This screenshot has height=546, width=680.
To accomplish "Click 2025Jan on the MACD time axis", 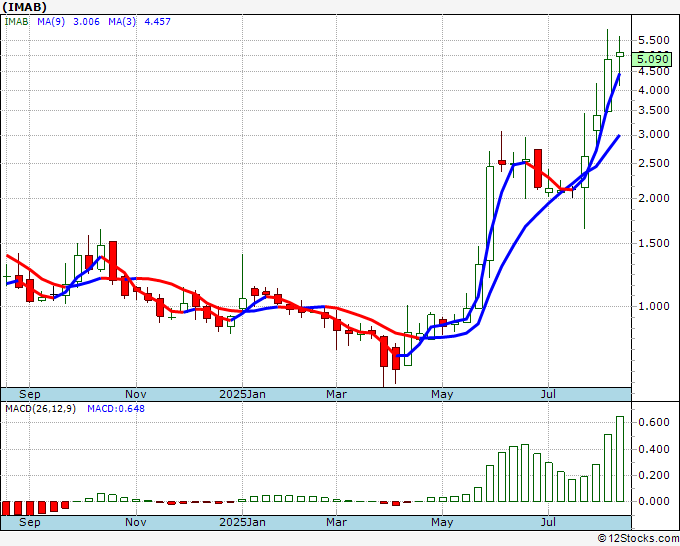I will (242, 522).
